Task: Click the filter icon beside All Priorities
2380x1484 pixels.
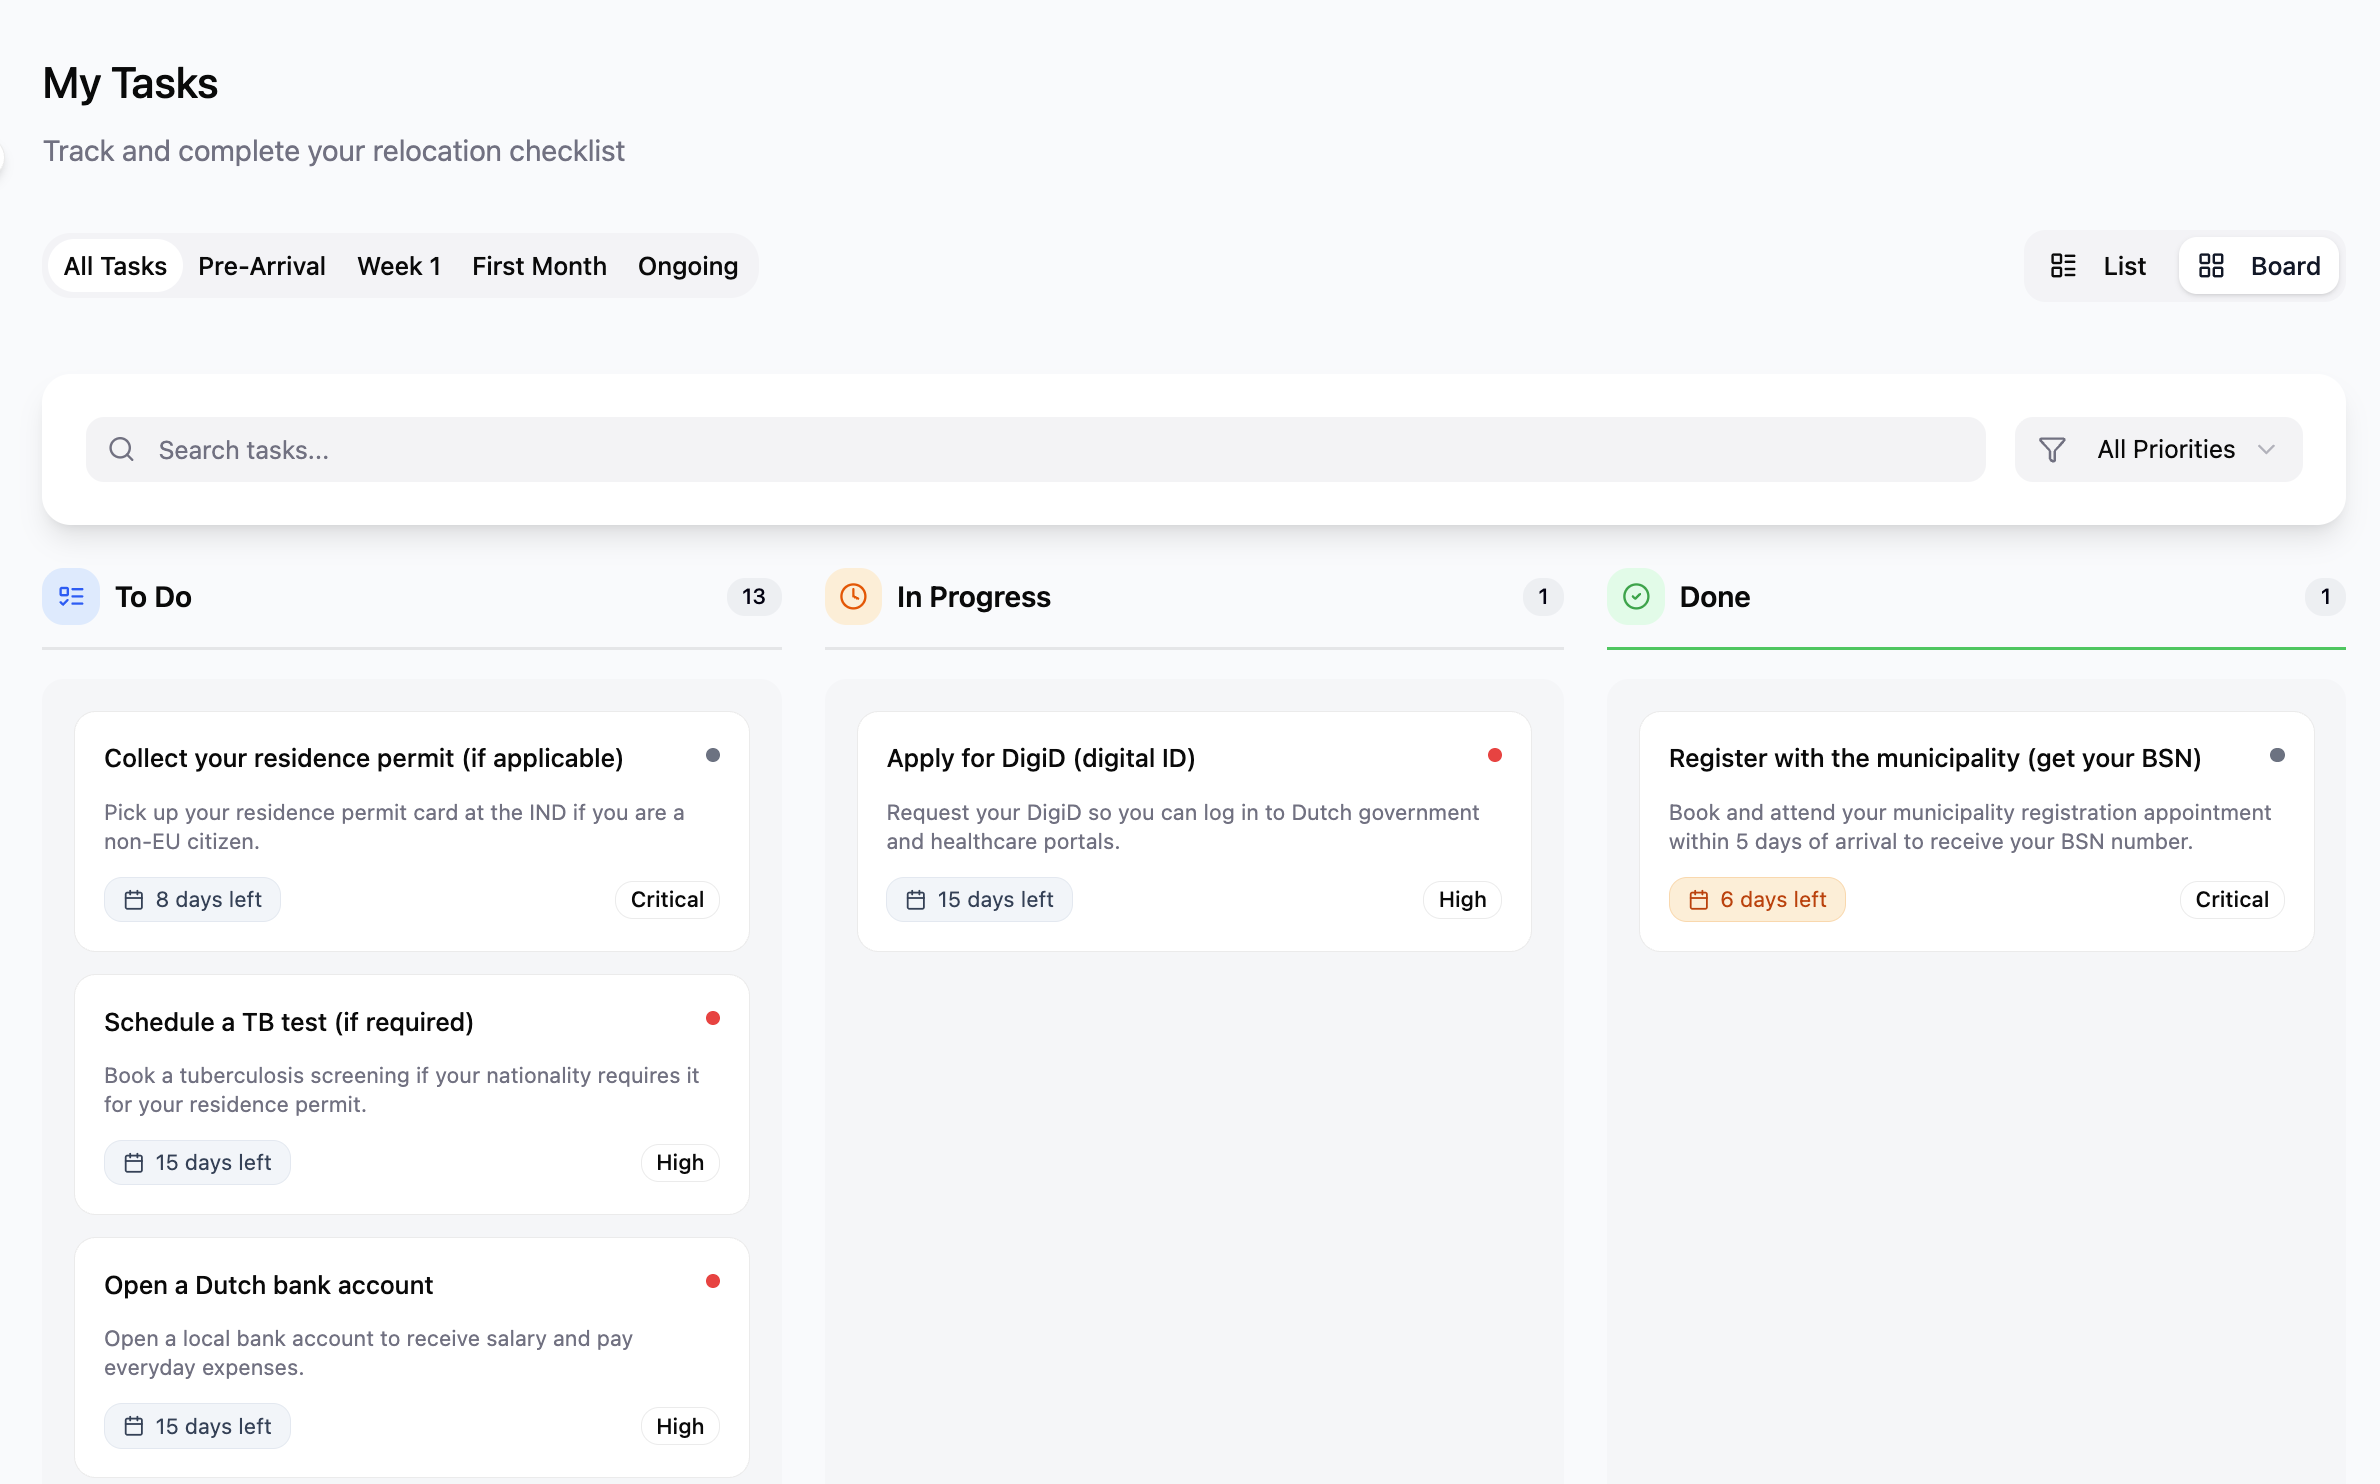Action: [x=2052, y=449]
